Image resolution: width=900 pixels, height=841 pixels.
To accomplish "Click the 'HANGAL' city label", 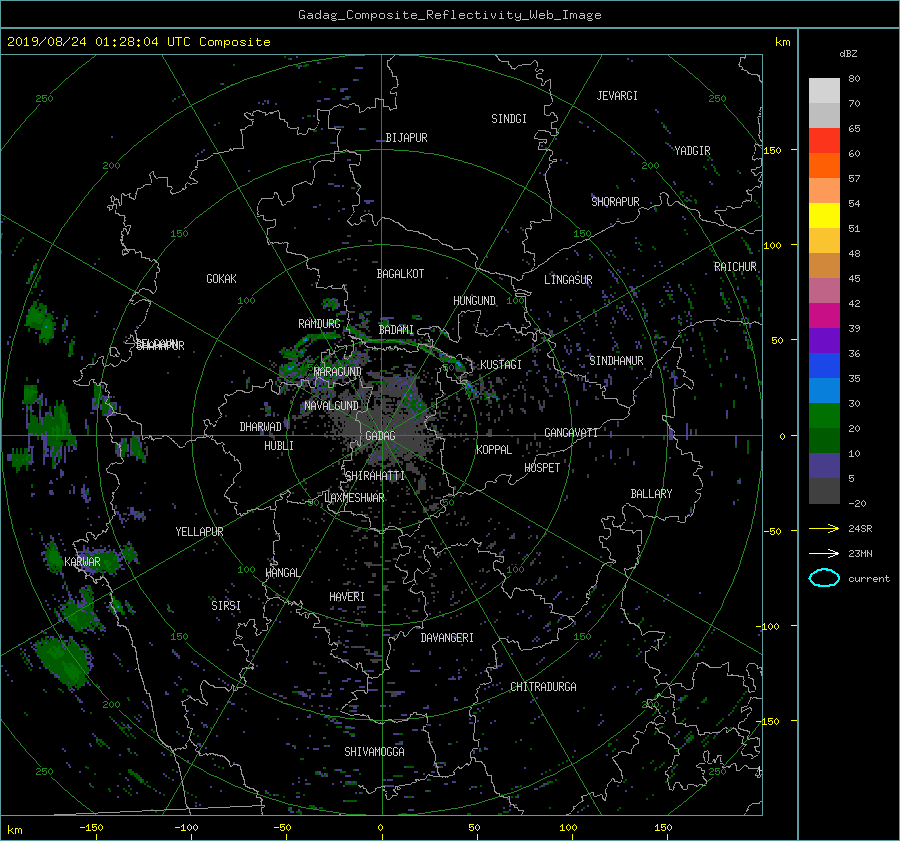I will 282,573.
